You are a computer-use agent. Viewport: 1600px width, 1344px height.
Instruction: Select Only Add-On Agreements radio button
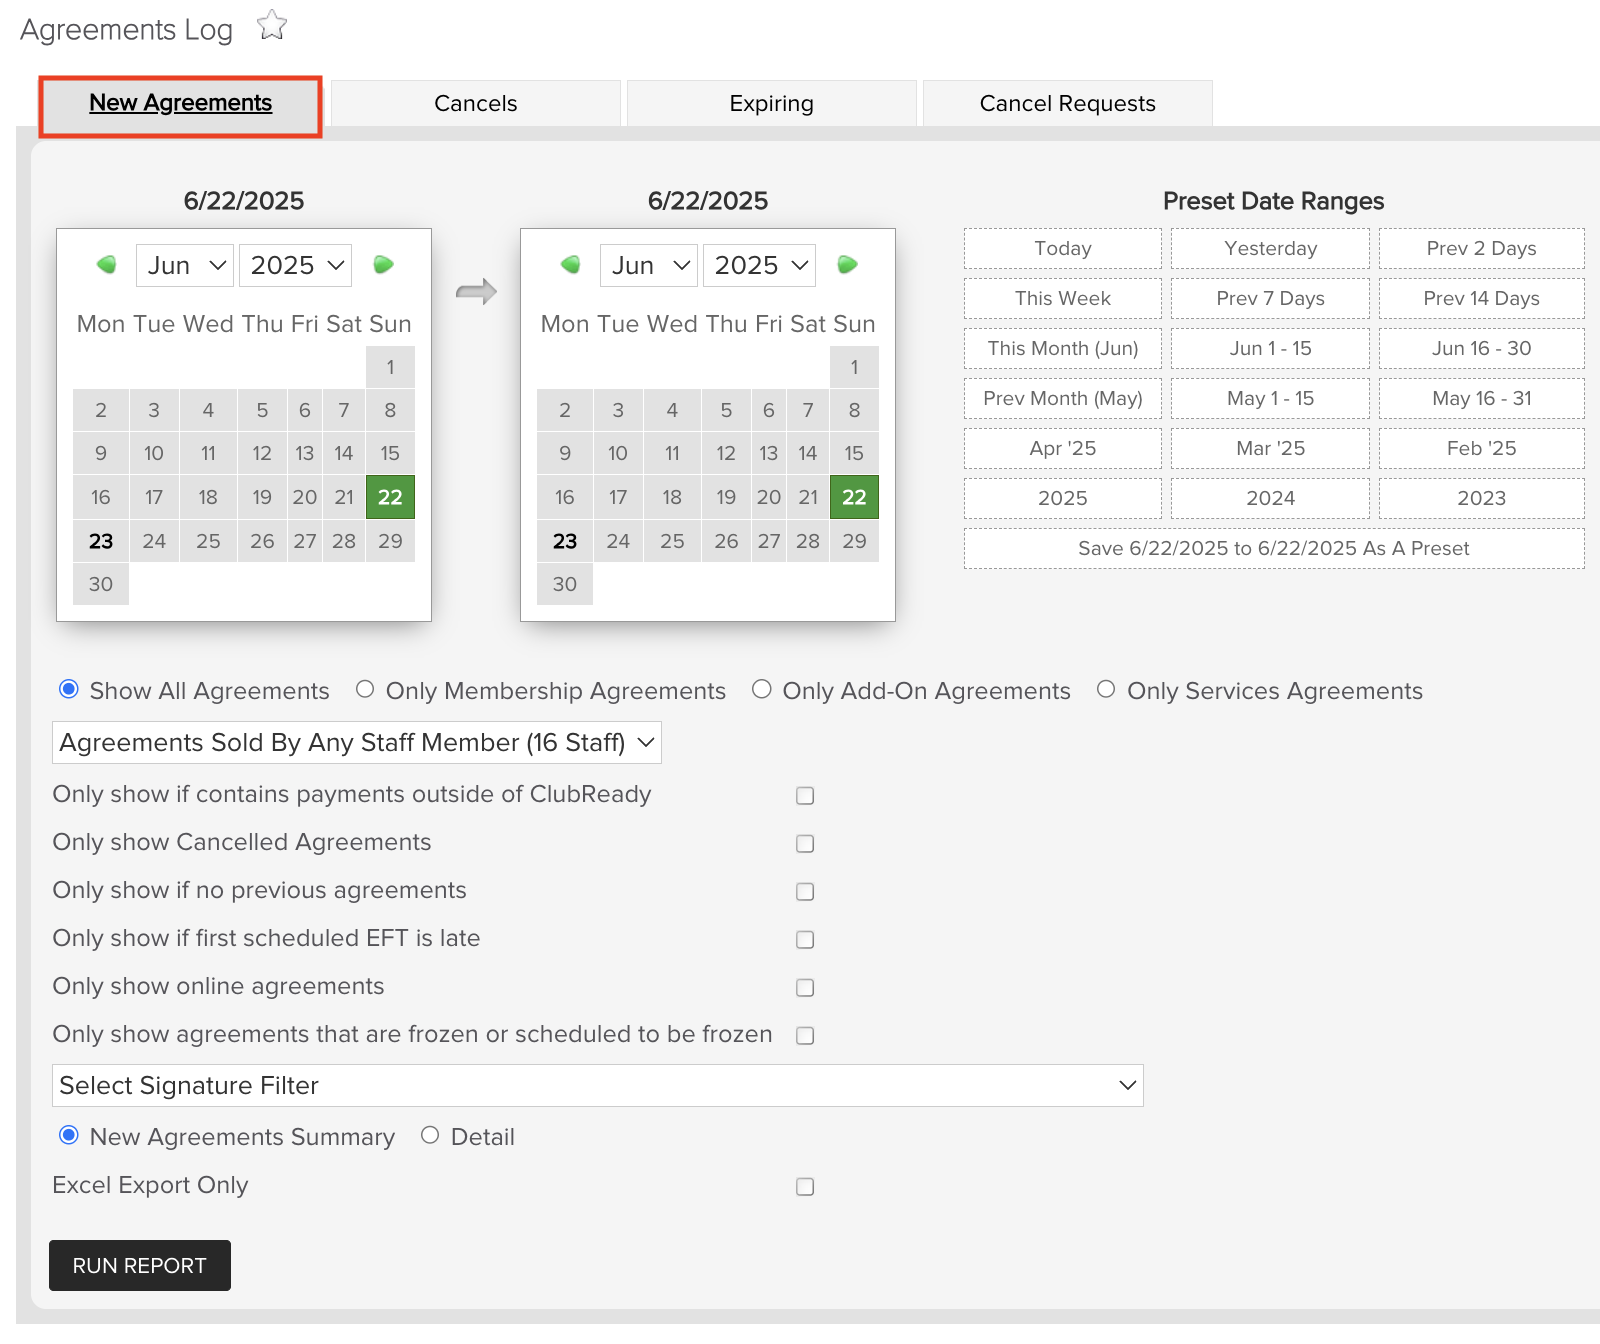pyautogui.click(x=762, y=689)
